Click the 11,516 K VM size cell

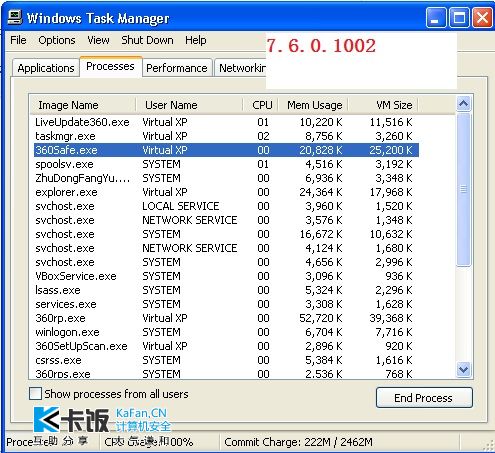(x=391, y=122)
